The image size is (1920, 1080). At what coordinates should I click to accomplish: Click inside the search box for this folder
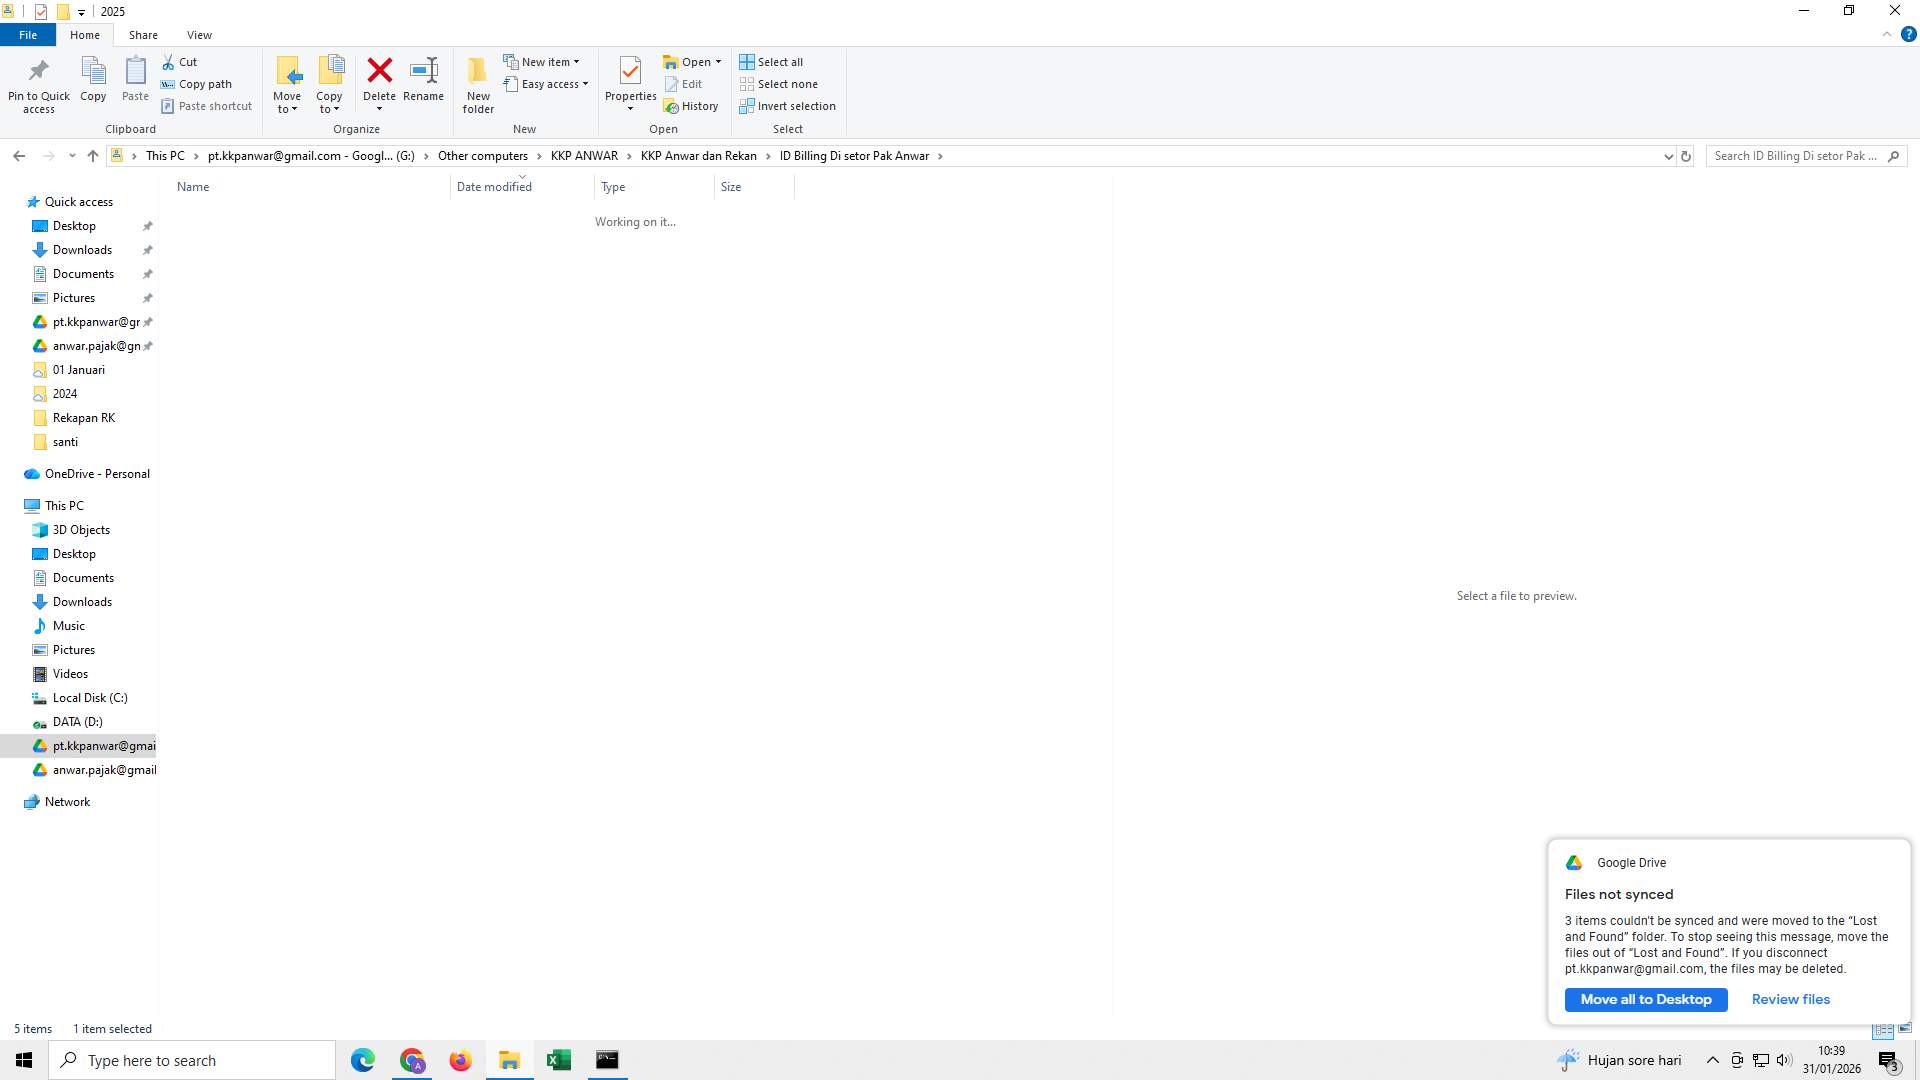coord(1800,156)
